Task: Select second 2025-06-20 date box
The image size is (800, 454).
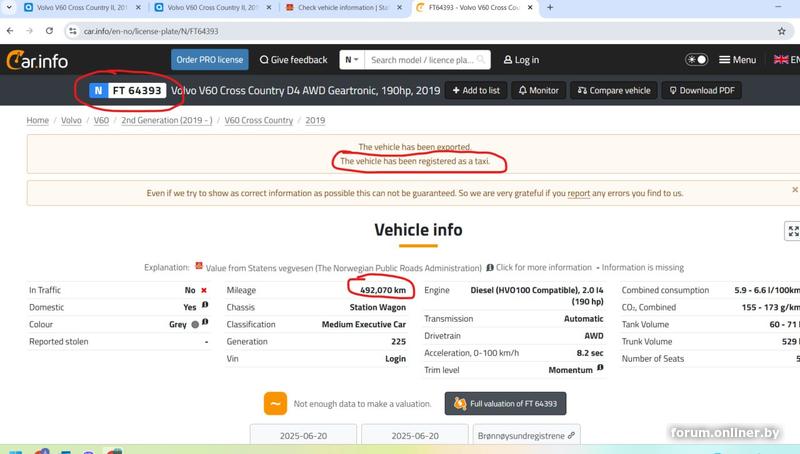Action: [415, 435]
